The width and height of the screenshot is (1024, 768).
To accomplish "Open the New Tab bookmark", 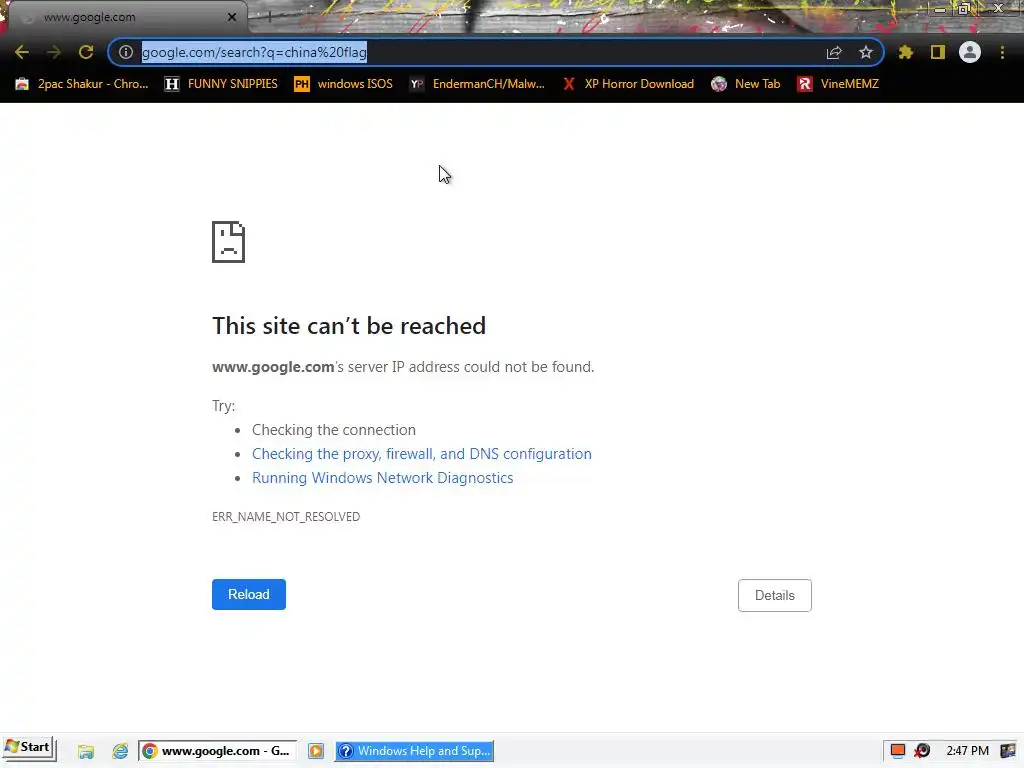I will [x=746, y=84].
